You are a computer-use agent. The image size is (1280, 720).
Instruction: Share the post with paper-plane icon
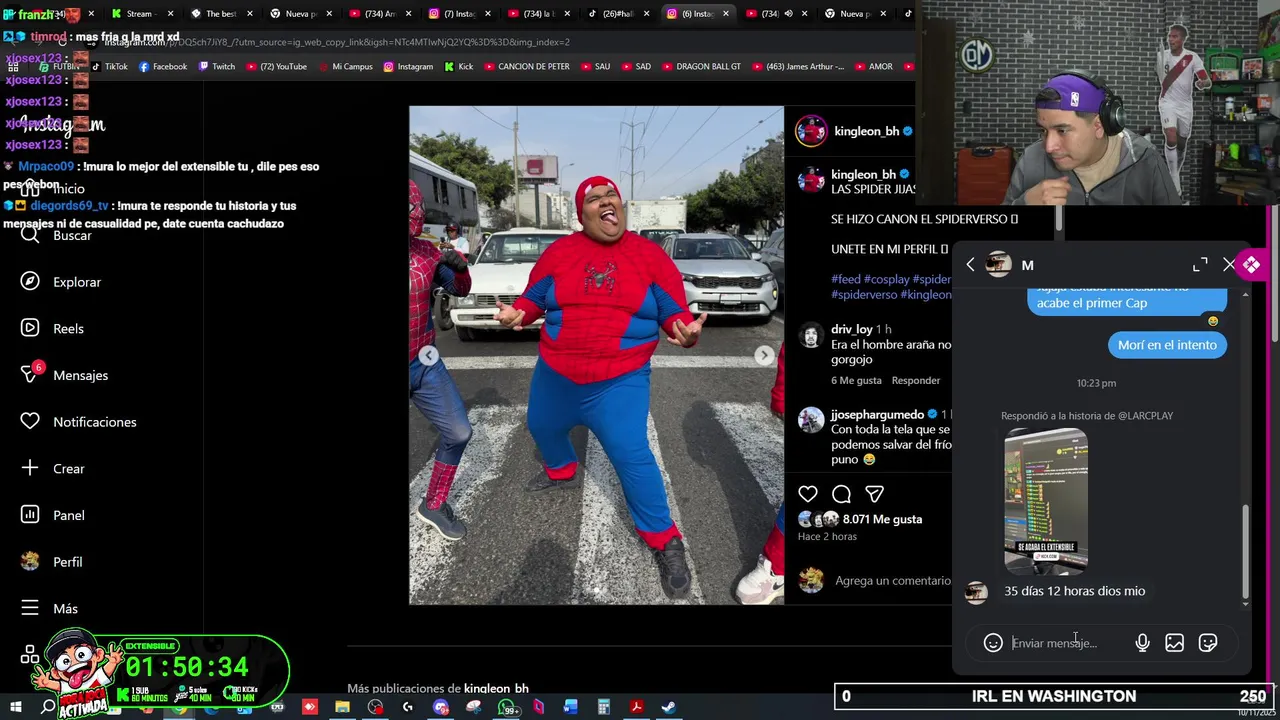pos(874,494)
